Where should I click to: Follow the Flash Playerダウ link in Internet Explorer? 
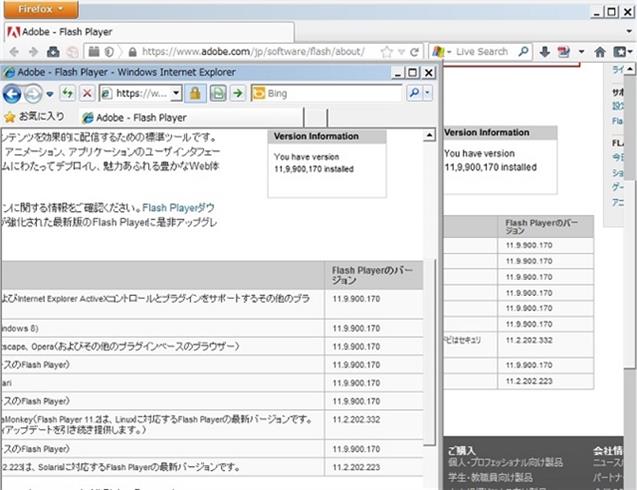178,208
